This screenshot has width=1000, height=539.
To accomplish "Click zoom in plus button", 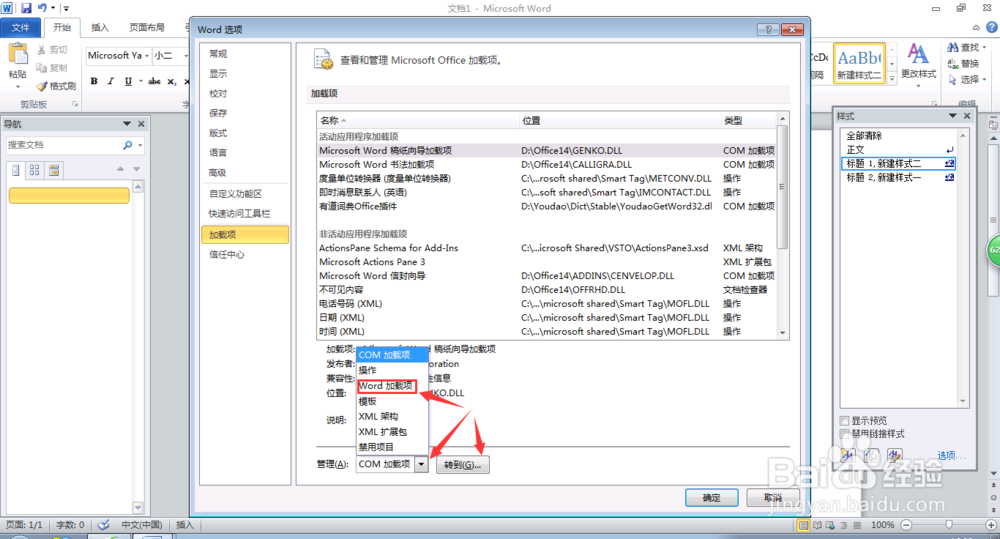I will click(x=990, y=525).
